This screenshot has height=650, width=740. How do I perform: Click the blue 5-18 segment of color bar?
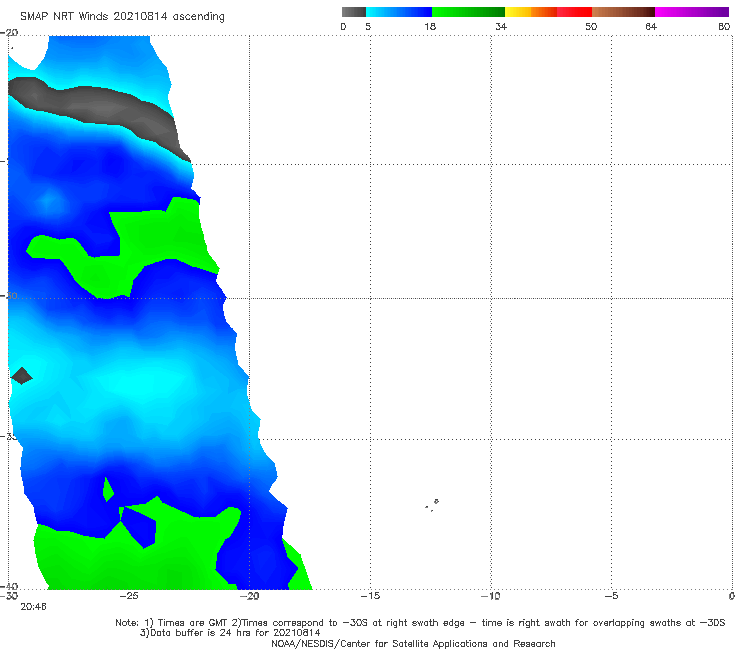(399, 12)
